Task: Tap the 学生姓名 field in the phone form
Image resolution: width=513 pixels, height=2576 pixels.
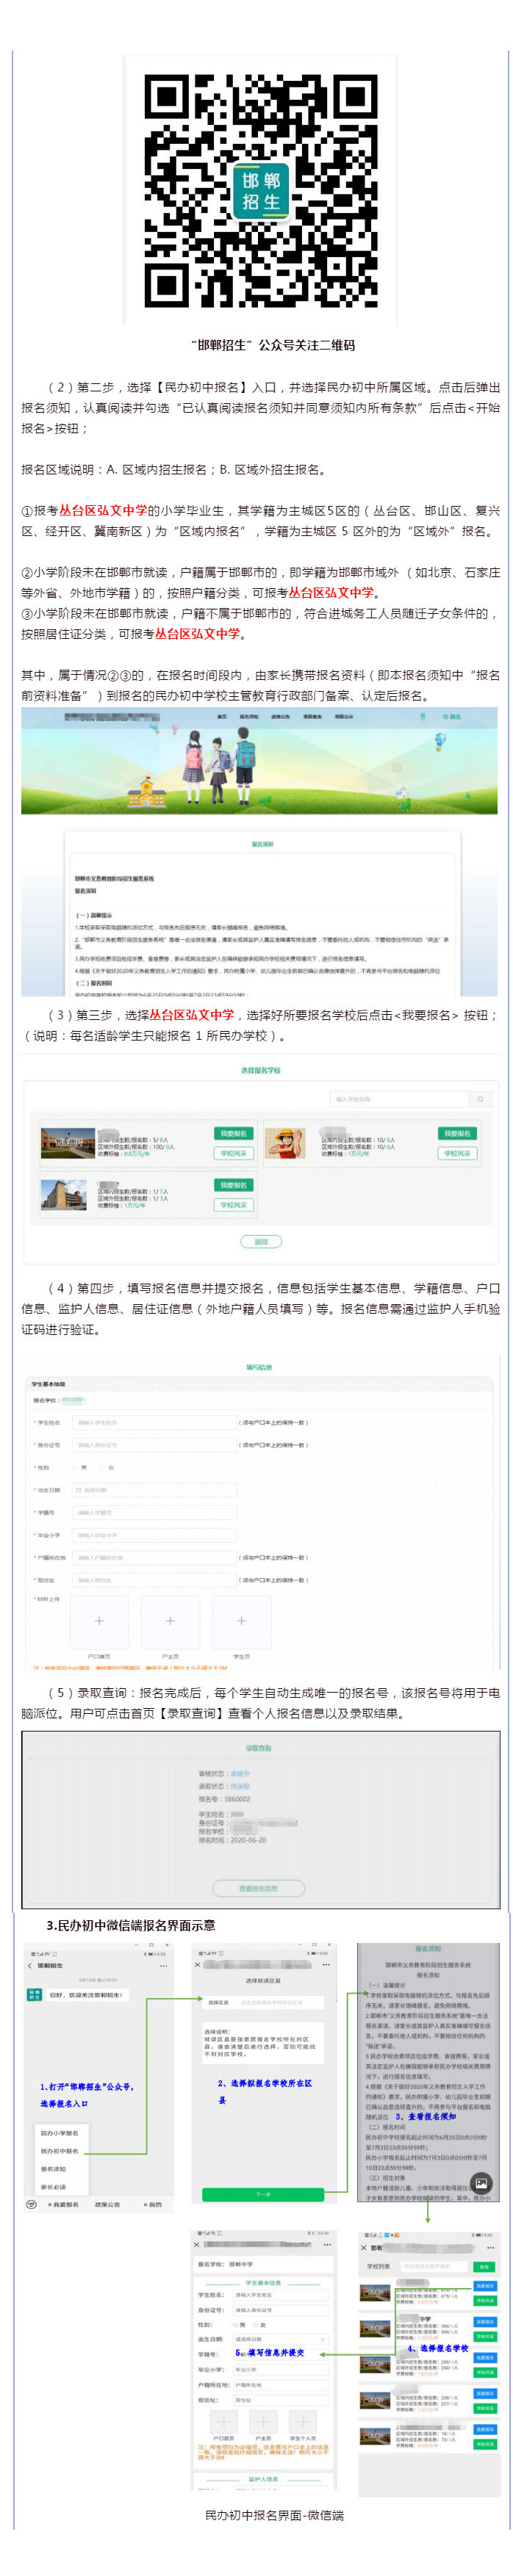Action: coord(280,2295)
